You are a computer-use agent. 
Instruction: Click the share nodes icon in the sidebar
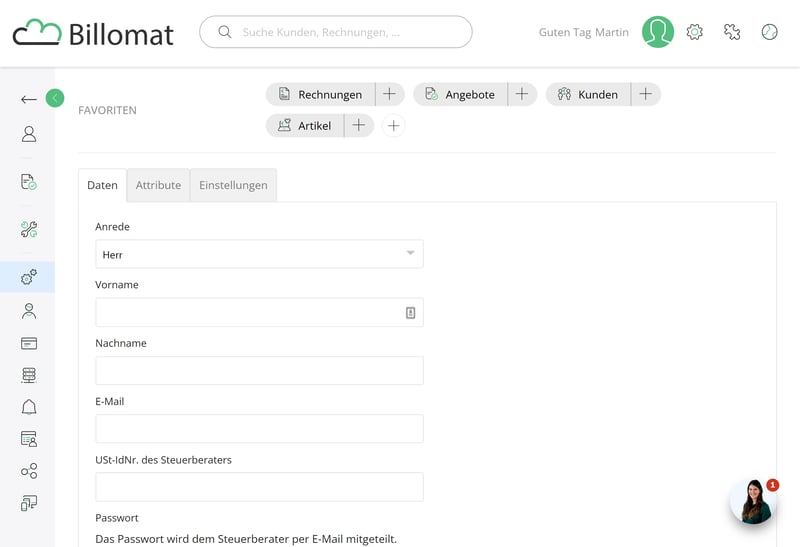click(x=29, y=471)
